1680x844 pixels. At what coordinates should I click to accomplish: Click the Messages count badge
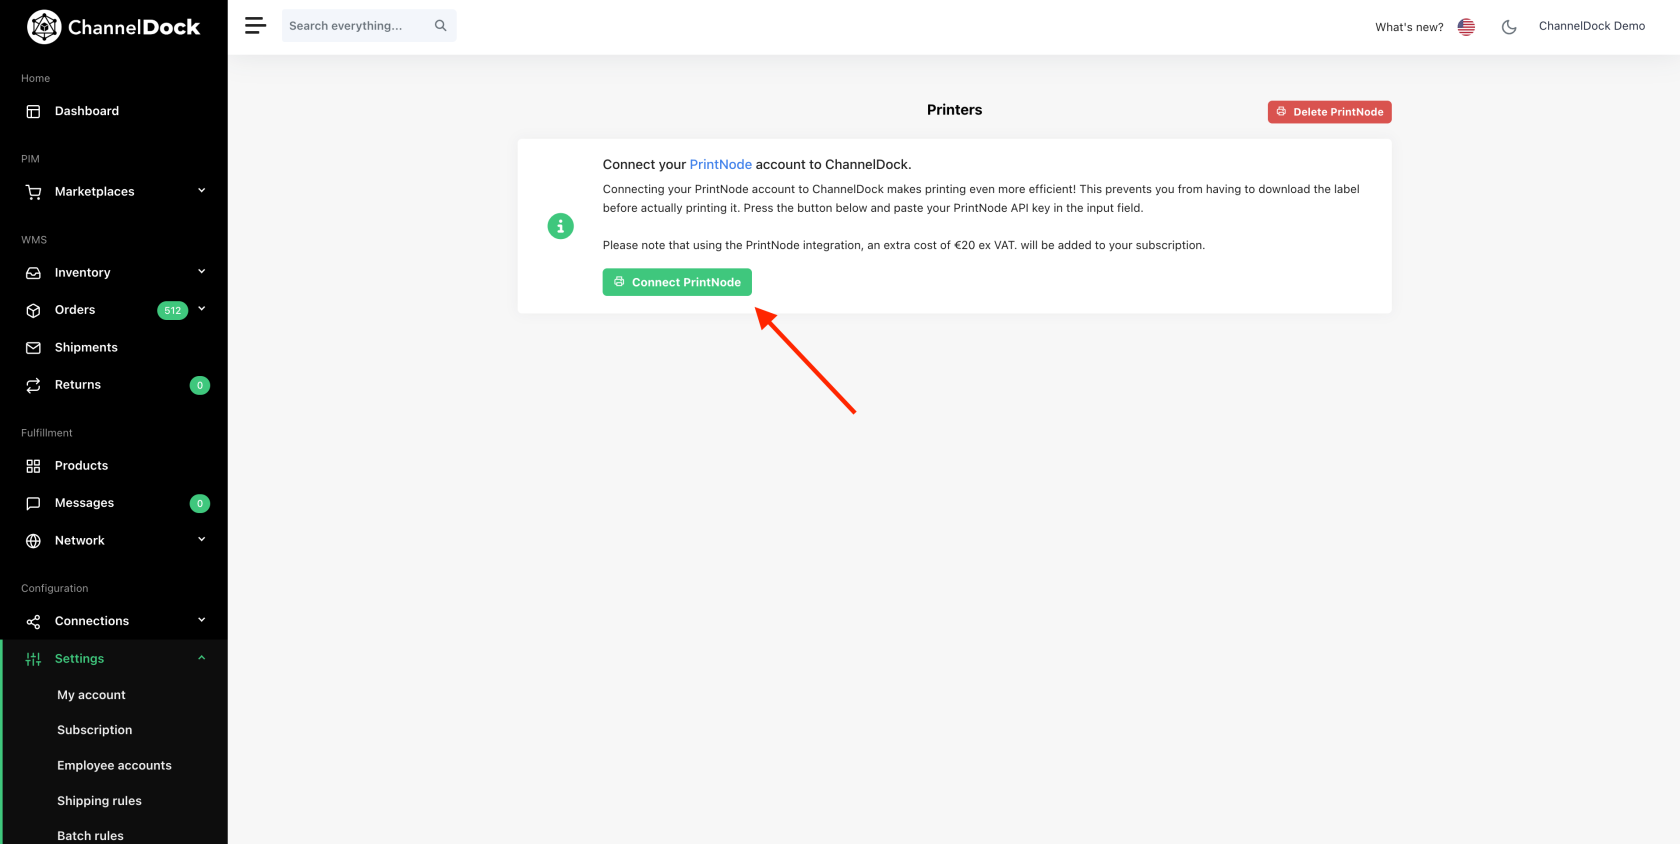pyautogui.click(x=200, y=504)
